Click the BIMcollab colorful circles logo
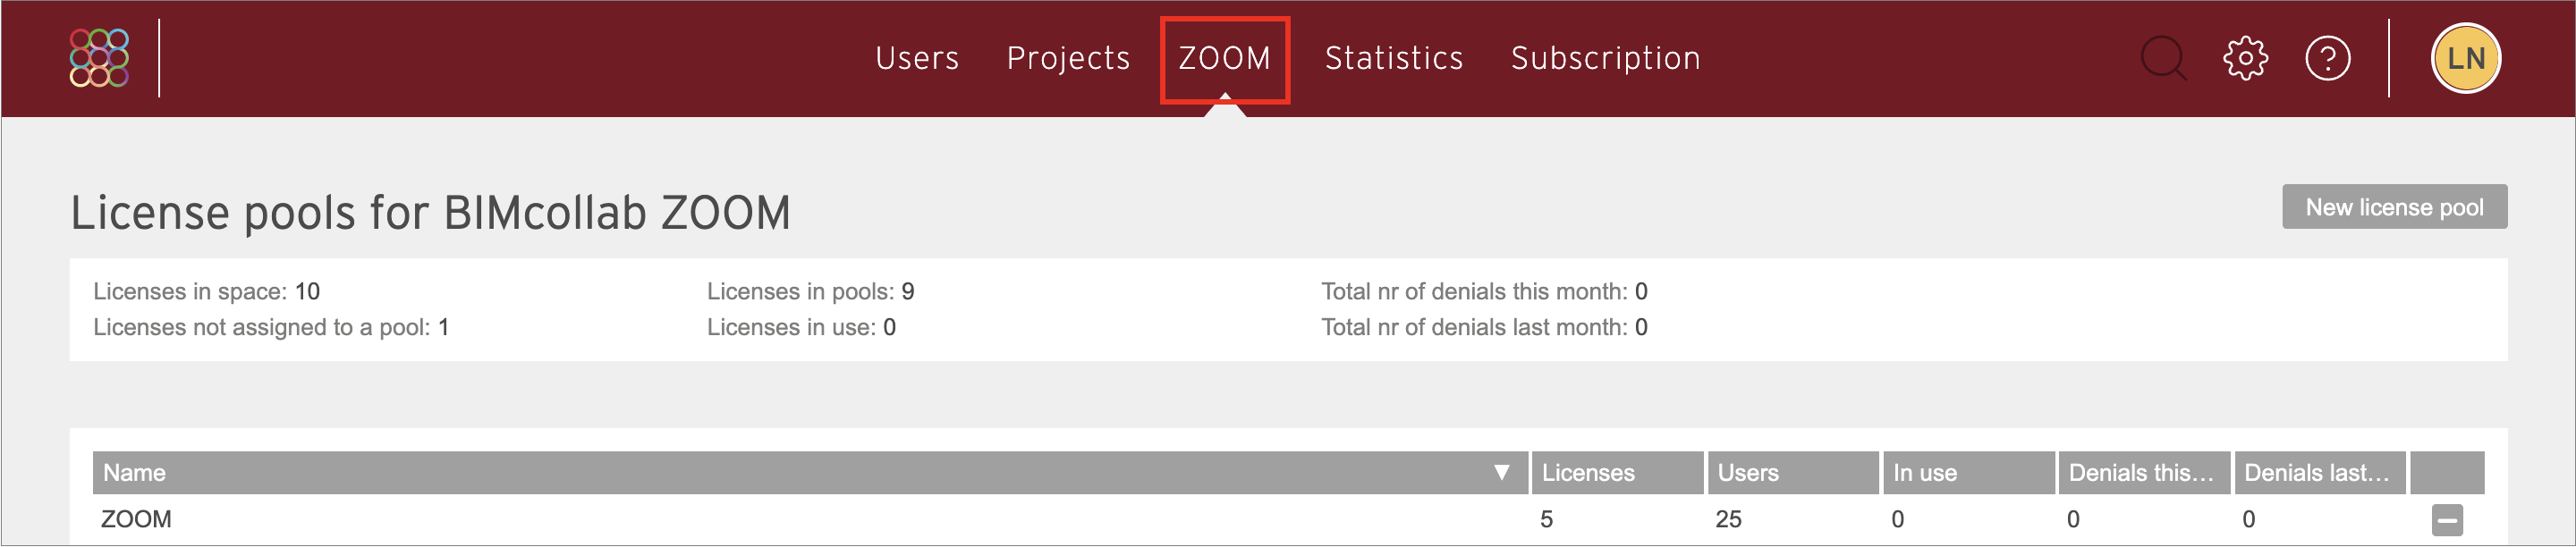The height and width of the screenshot is (547, 2576). pos(99,58)
